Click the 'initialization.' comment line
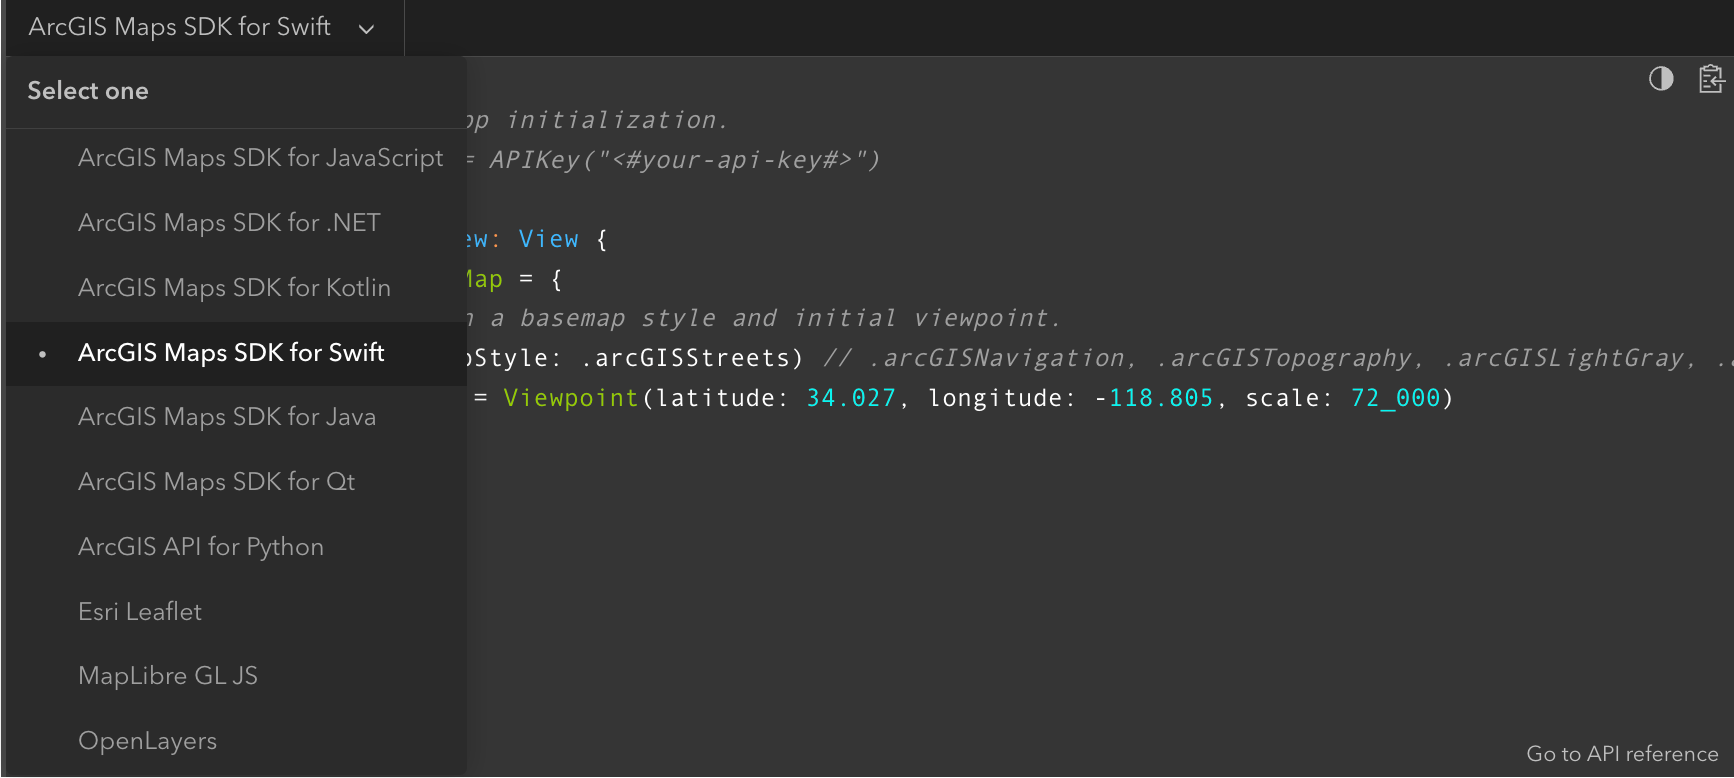1734x778 pixels. click(616, 120)
